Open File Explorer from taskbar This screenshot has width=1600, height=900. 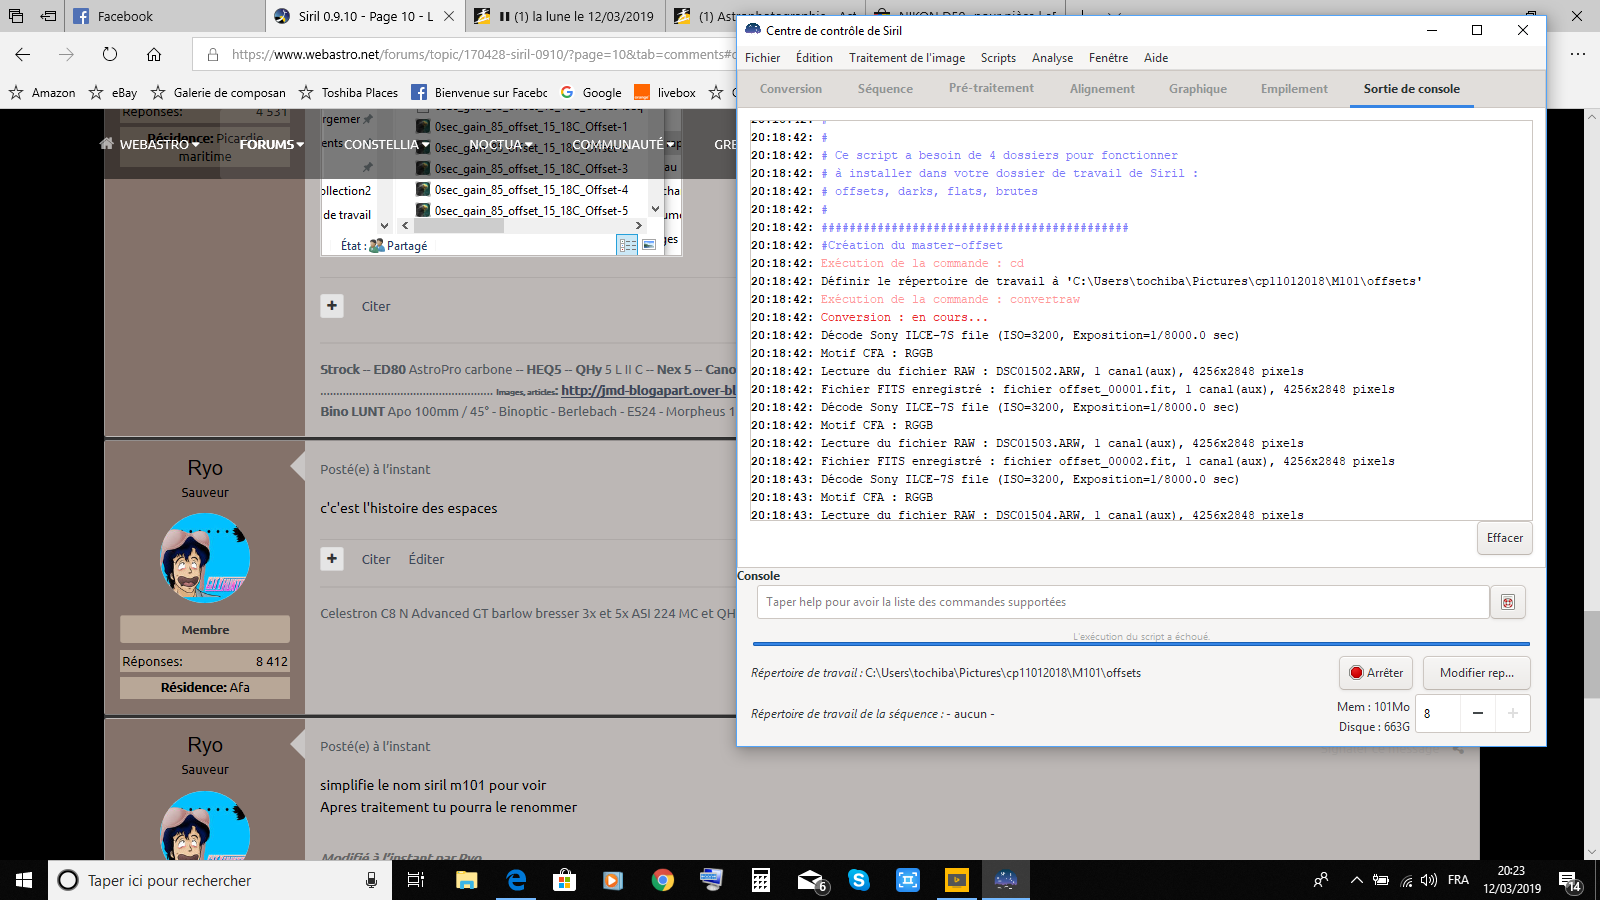pos(466,880)
